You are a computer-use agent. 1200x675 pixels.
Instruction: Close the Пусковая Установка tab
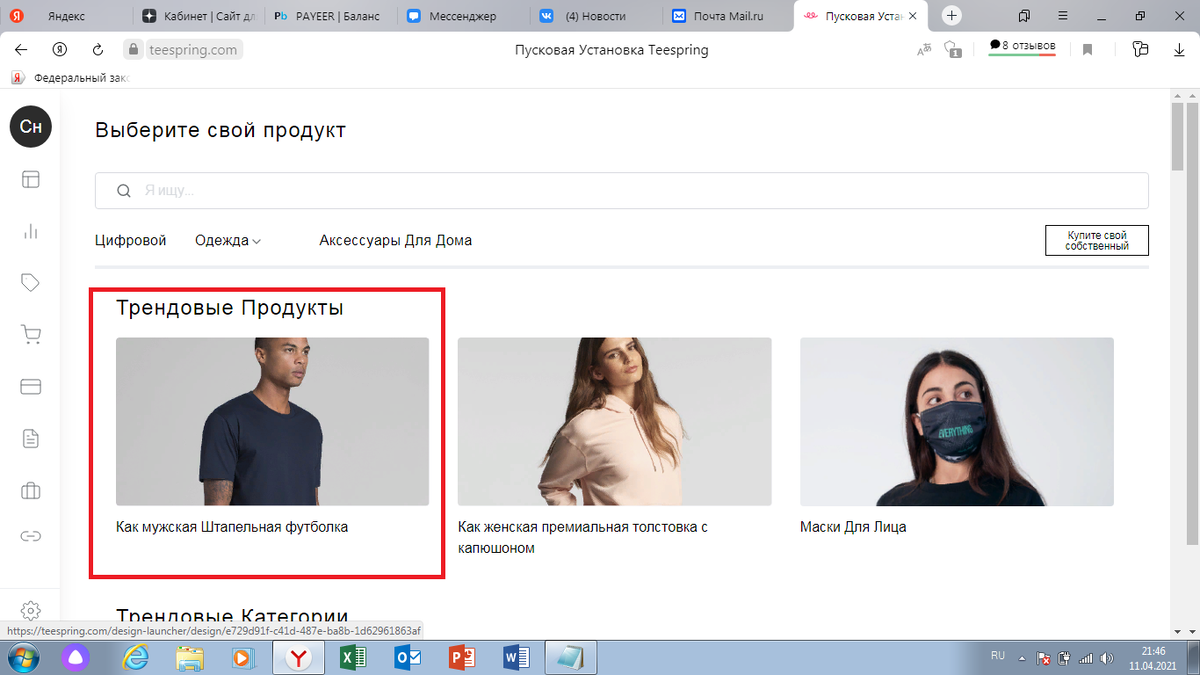[x=912, y=16]
